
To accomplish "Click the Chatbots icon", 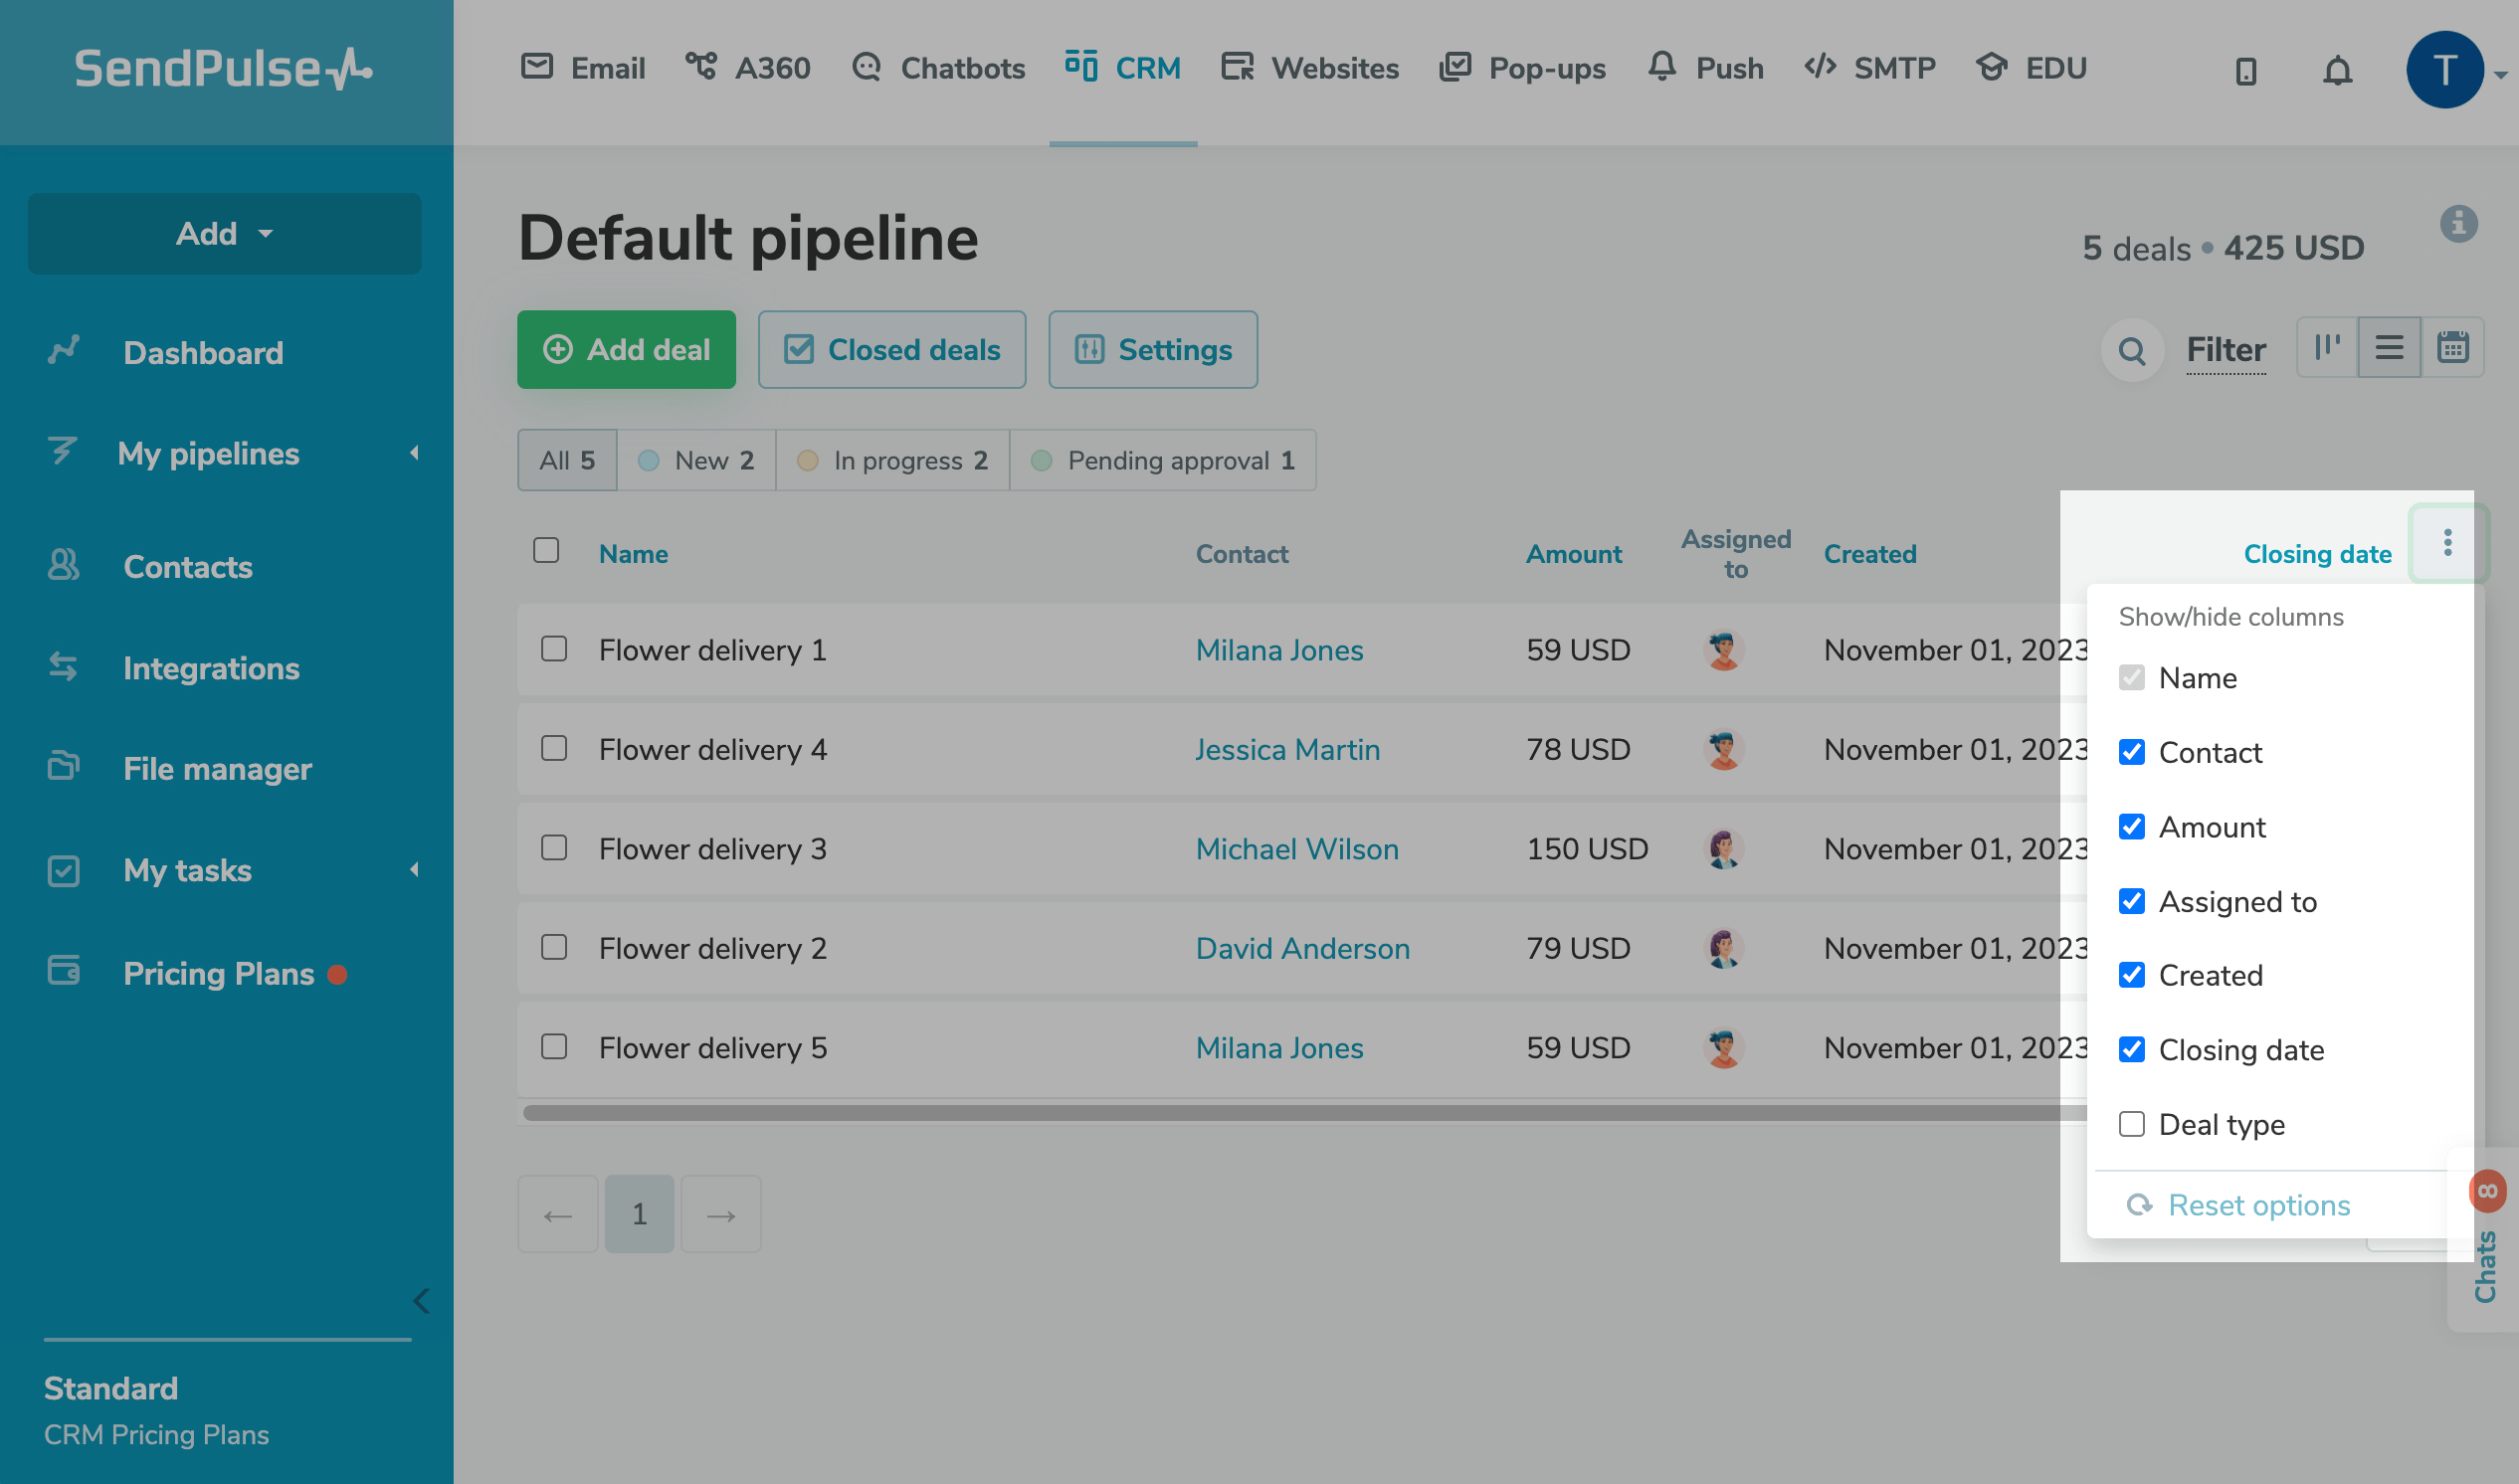I will [x=866, y=67].
